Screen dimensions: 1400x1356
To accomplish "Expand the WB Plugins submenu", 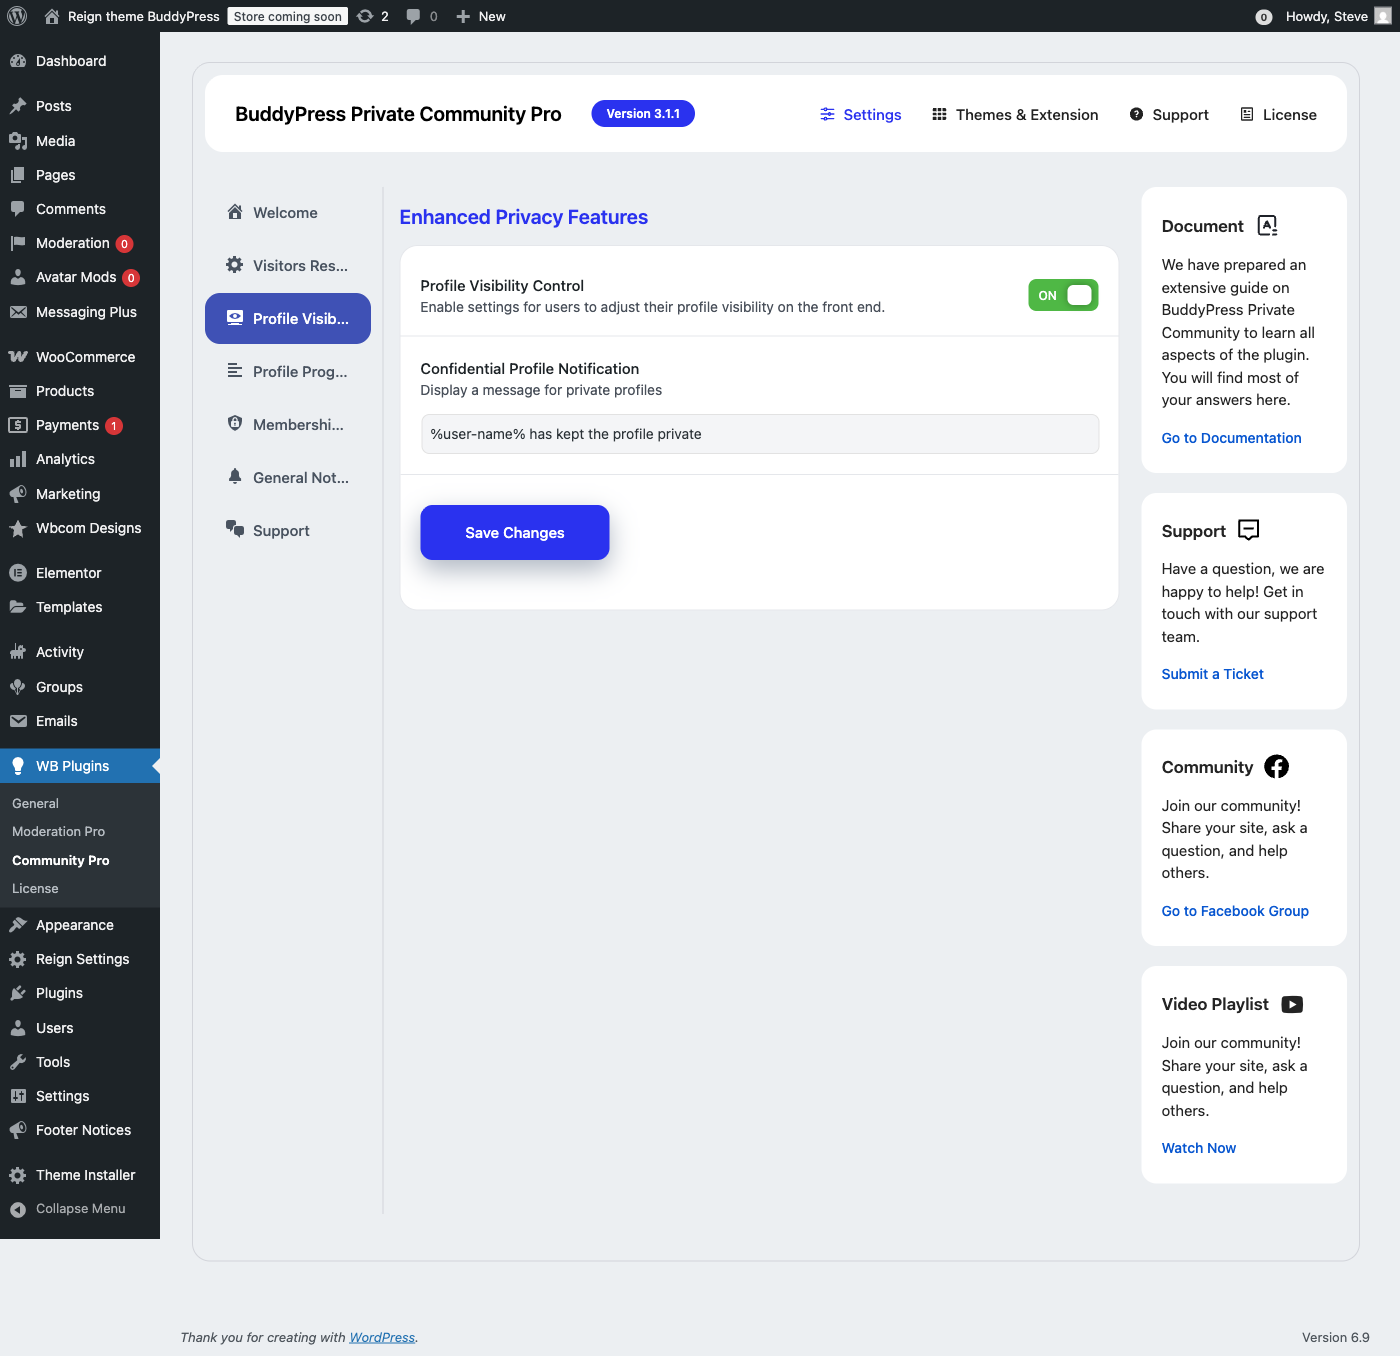I will tap(70, 765).
